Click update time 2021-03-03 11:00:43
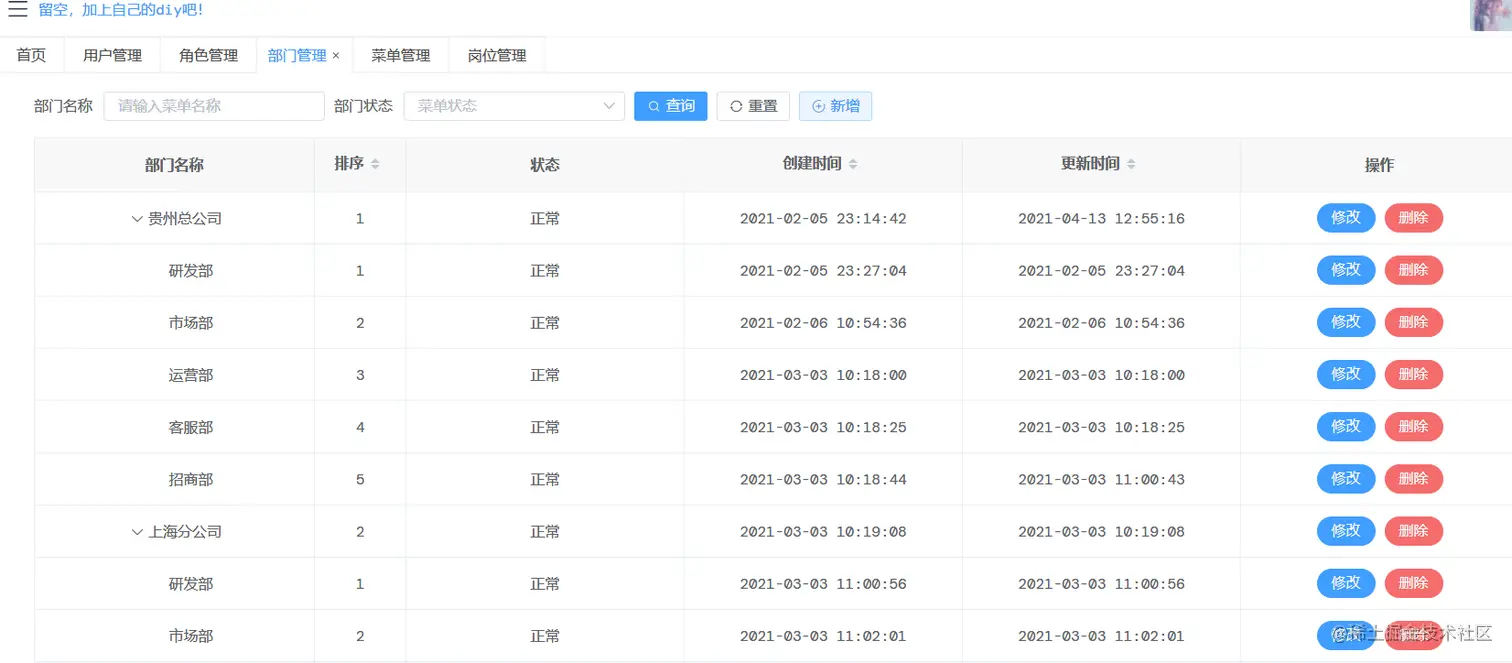 tap(1101, 480)
